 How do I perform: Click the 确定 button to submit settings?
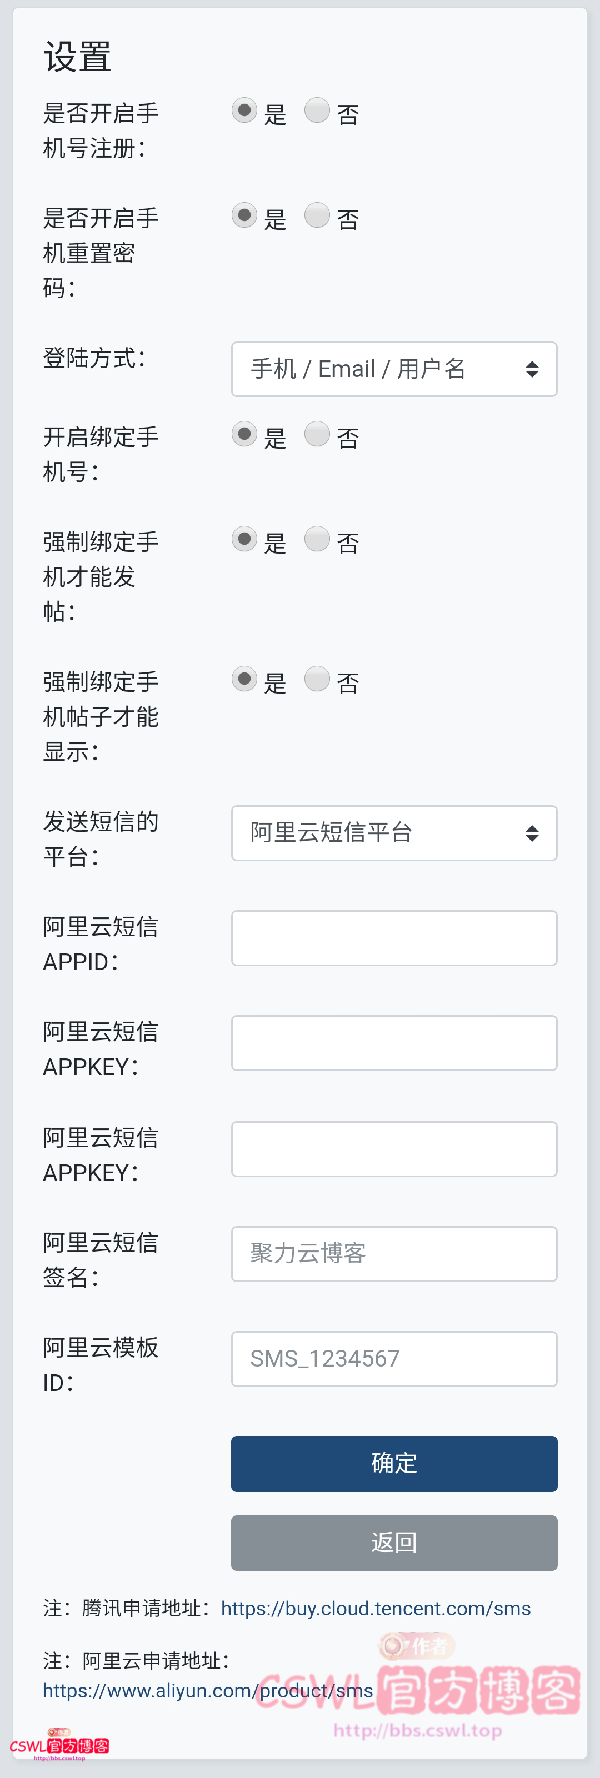tap(394, 1463)
